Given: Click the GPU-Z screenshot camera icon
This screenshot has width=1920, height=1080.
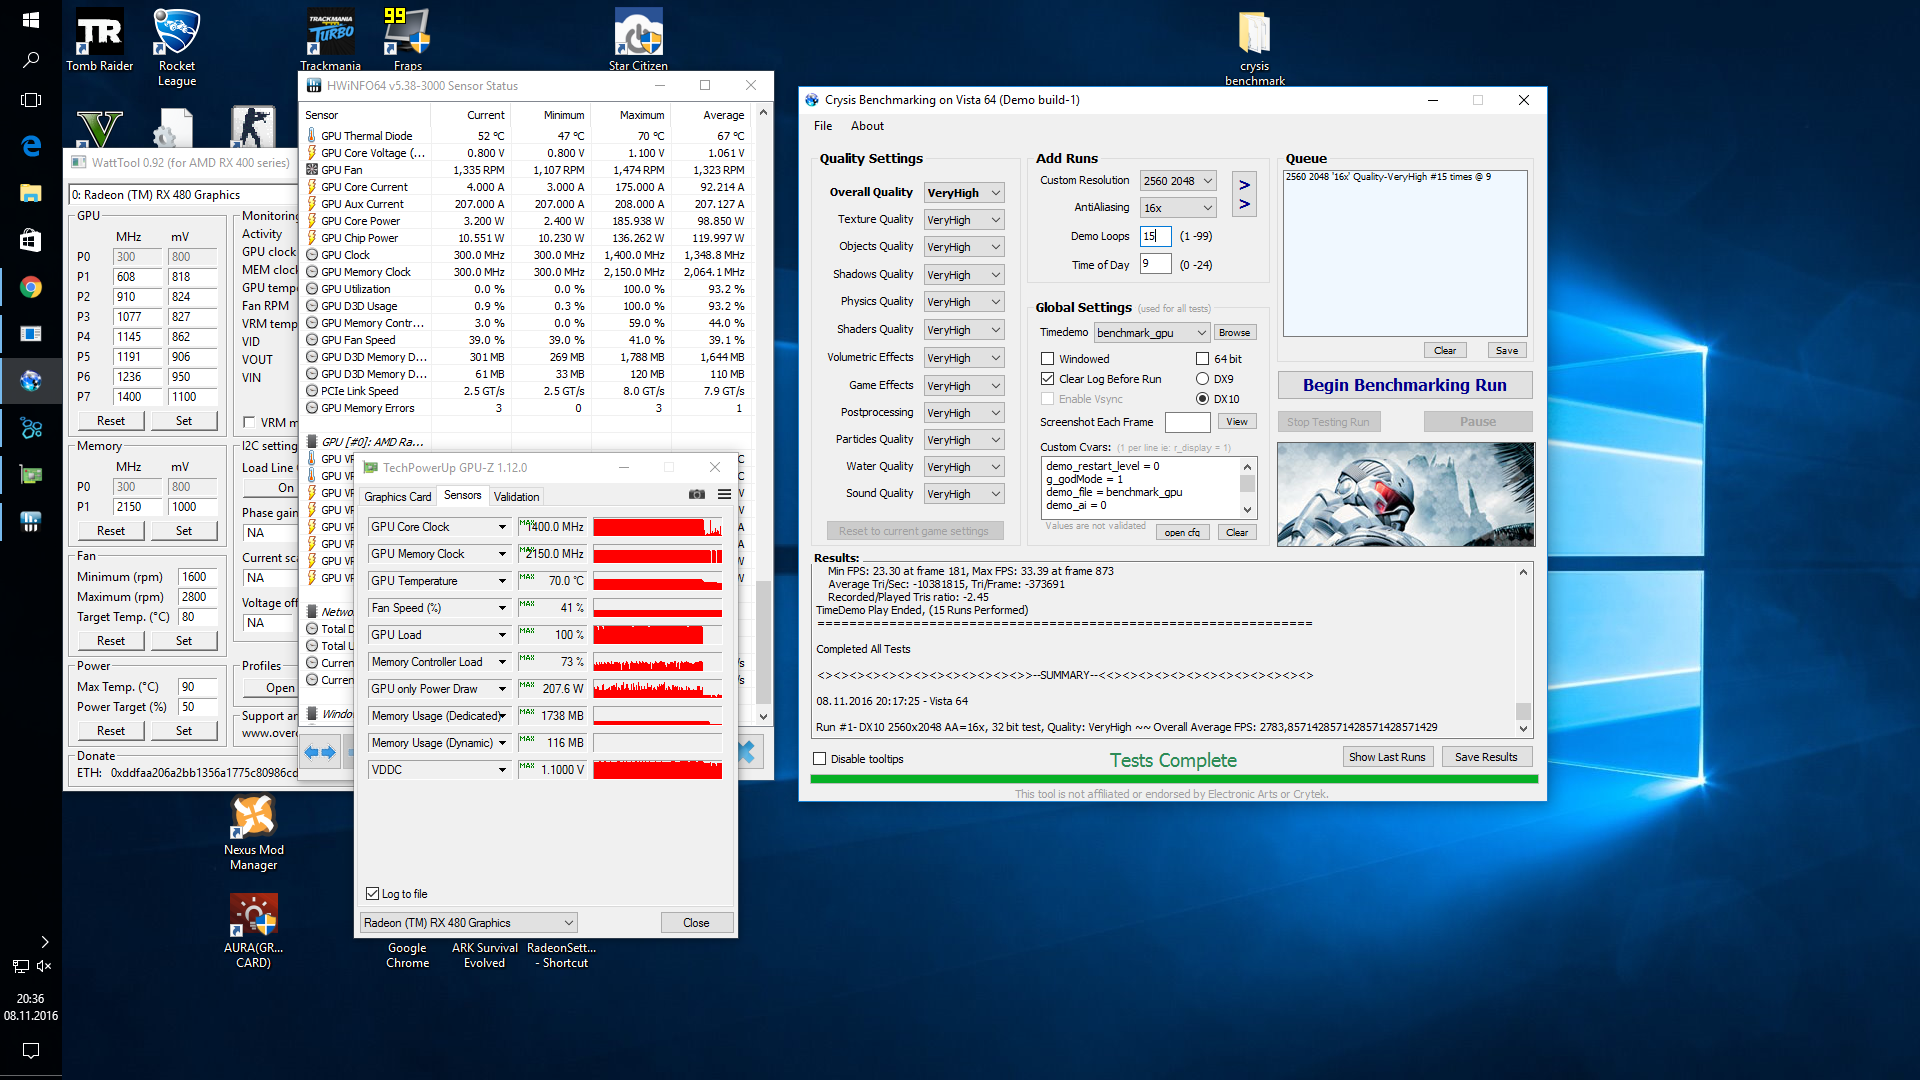Looking at the screenshot, I should (x=697, y=494).
